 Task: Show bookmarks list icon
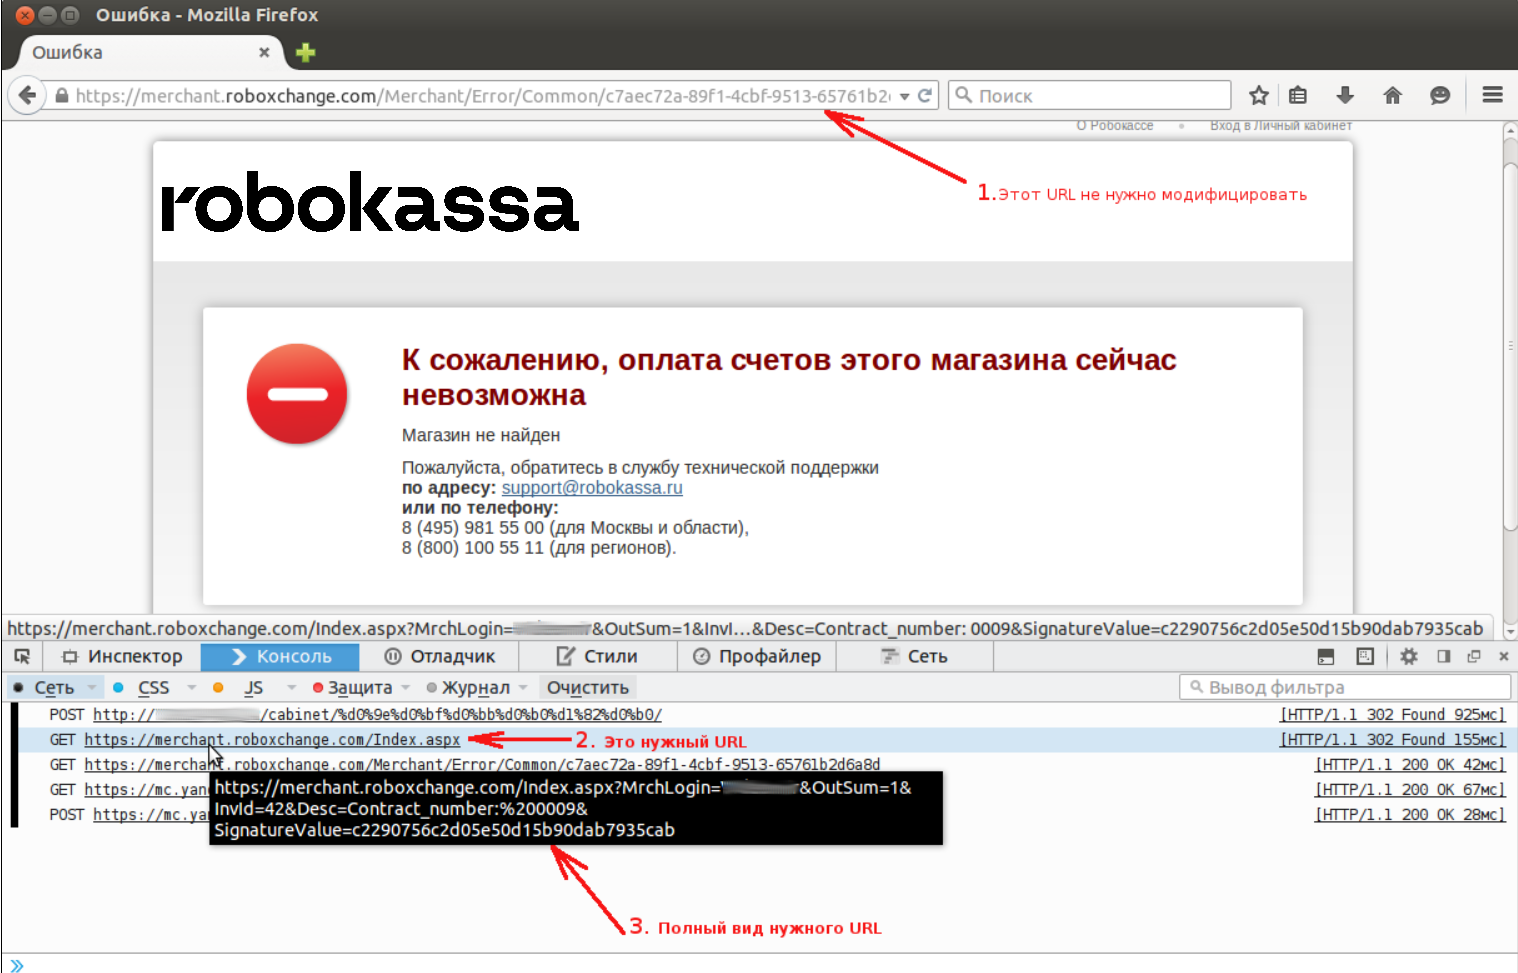(1298, 95)
